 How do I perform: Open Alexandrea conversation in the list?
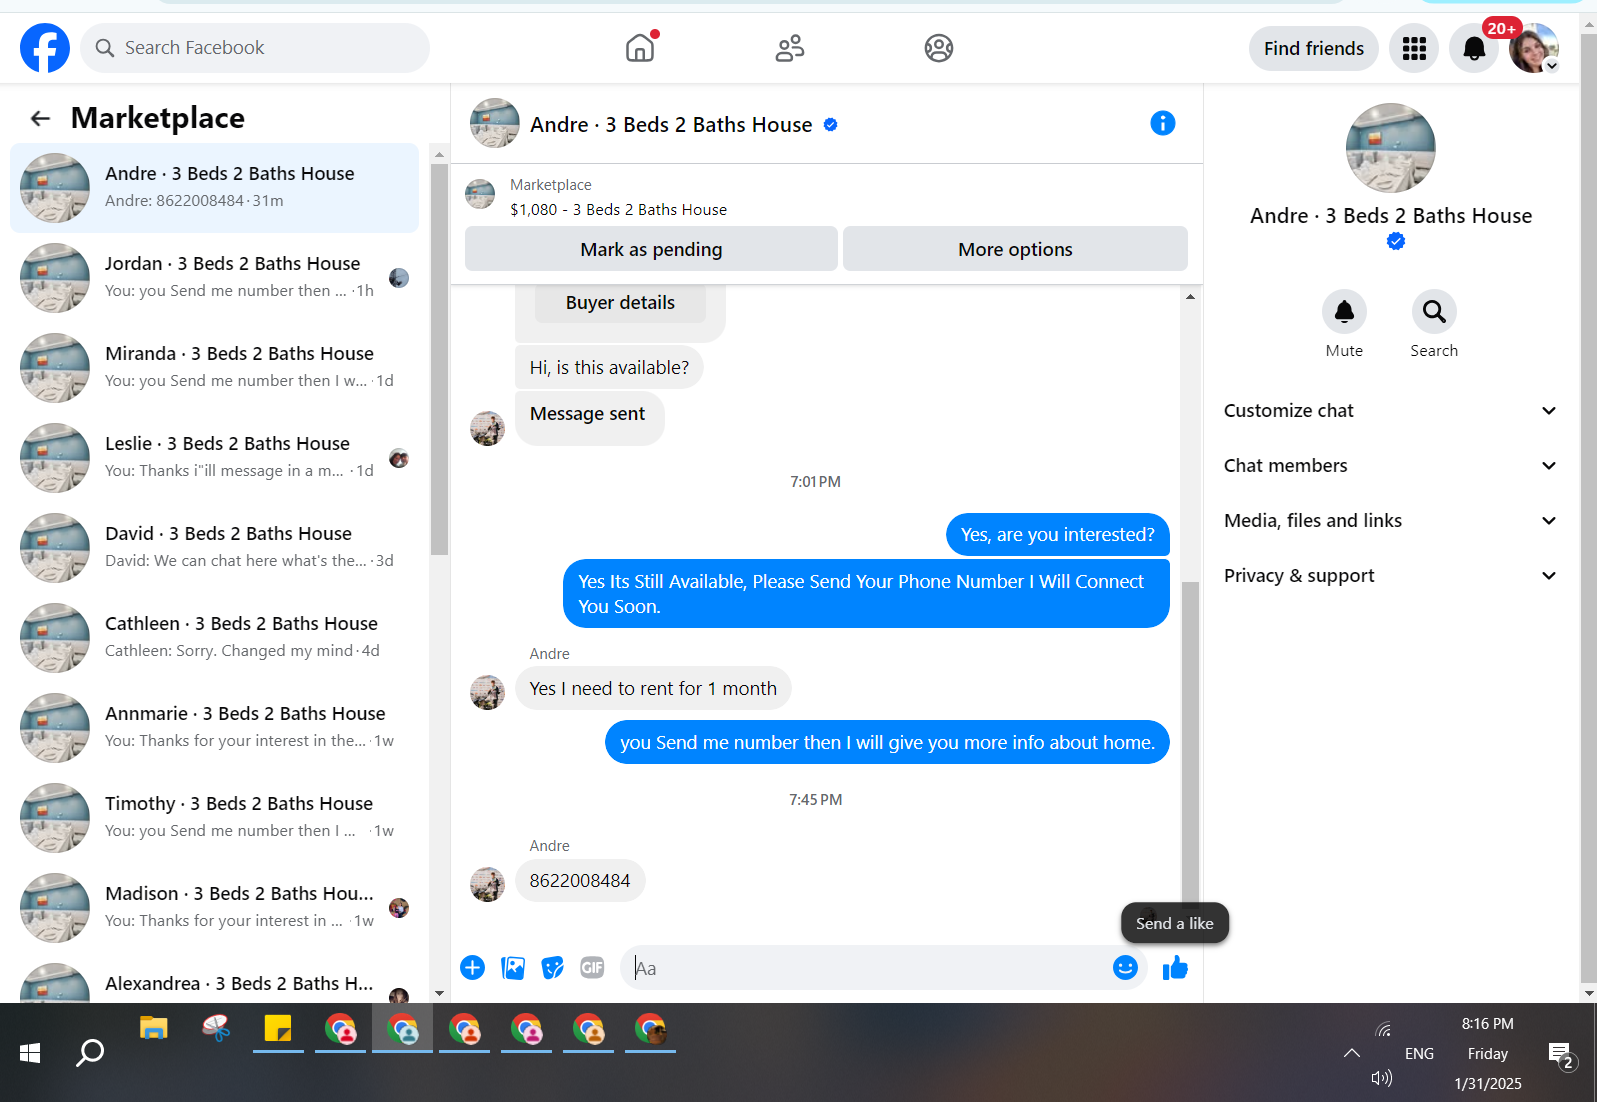(x=215, y=982)
